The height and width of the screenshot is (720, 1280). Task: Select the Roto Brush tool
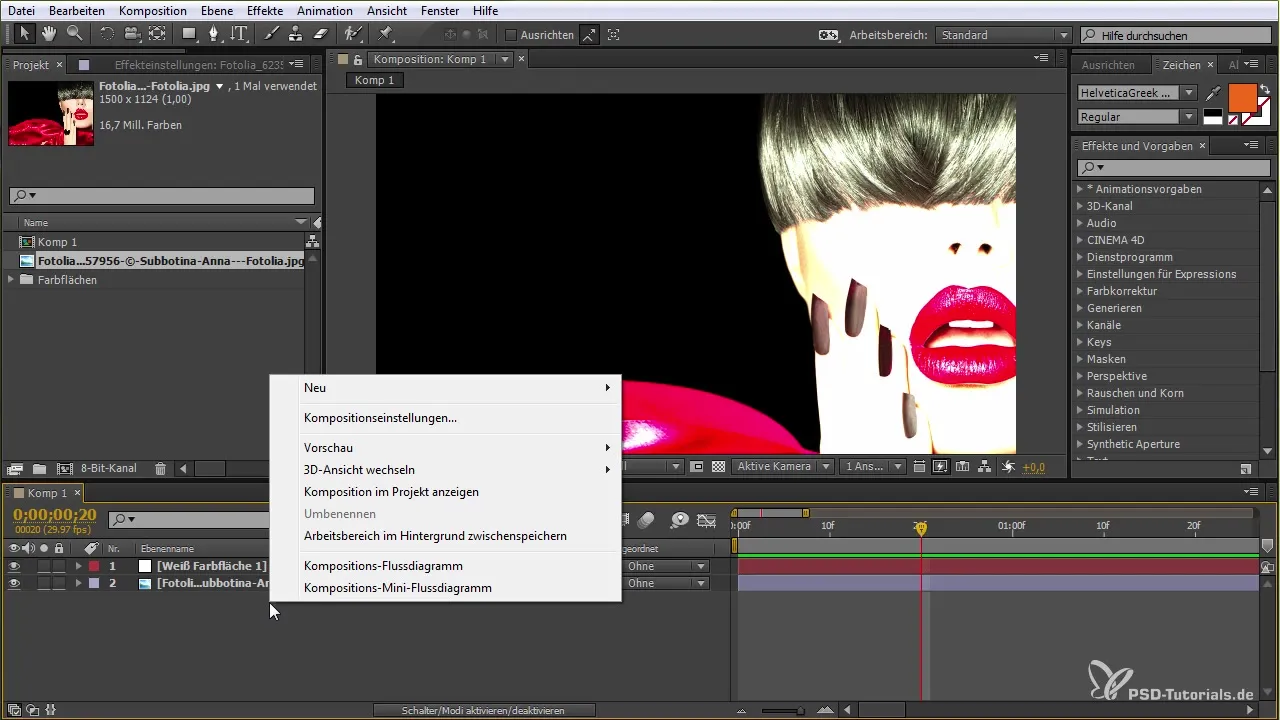click(x=352, y=34)
